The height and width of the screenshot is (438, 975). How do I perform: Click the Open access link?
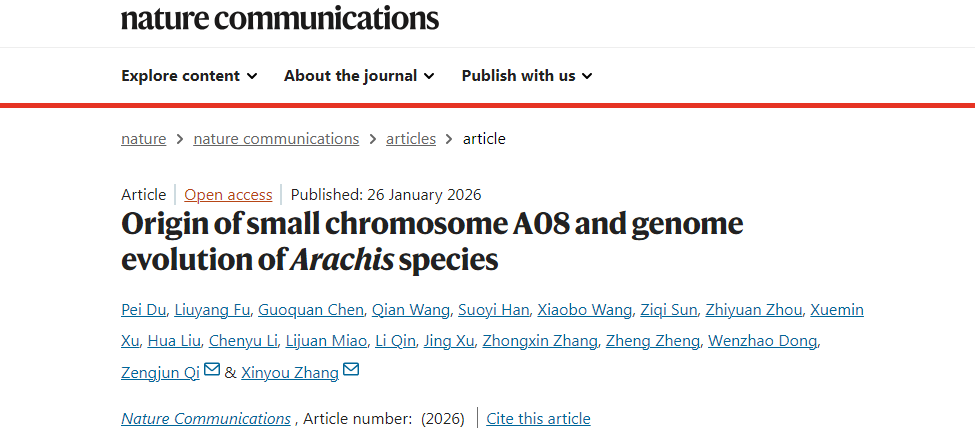228,195
